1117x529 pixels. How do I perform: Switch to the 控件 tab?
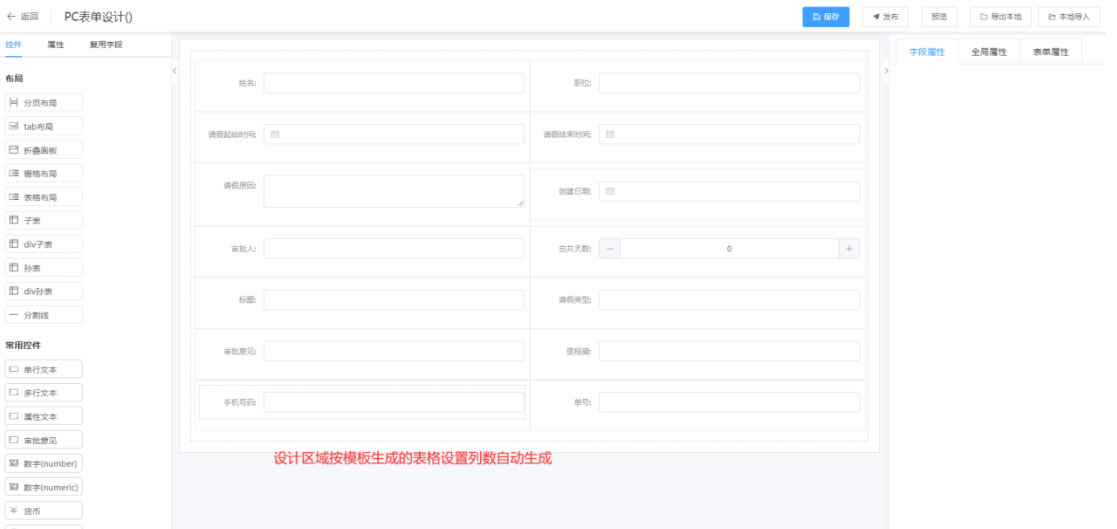(x=14, y=44)
